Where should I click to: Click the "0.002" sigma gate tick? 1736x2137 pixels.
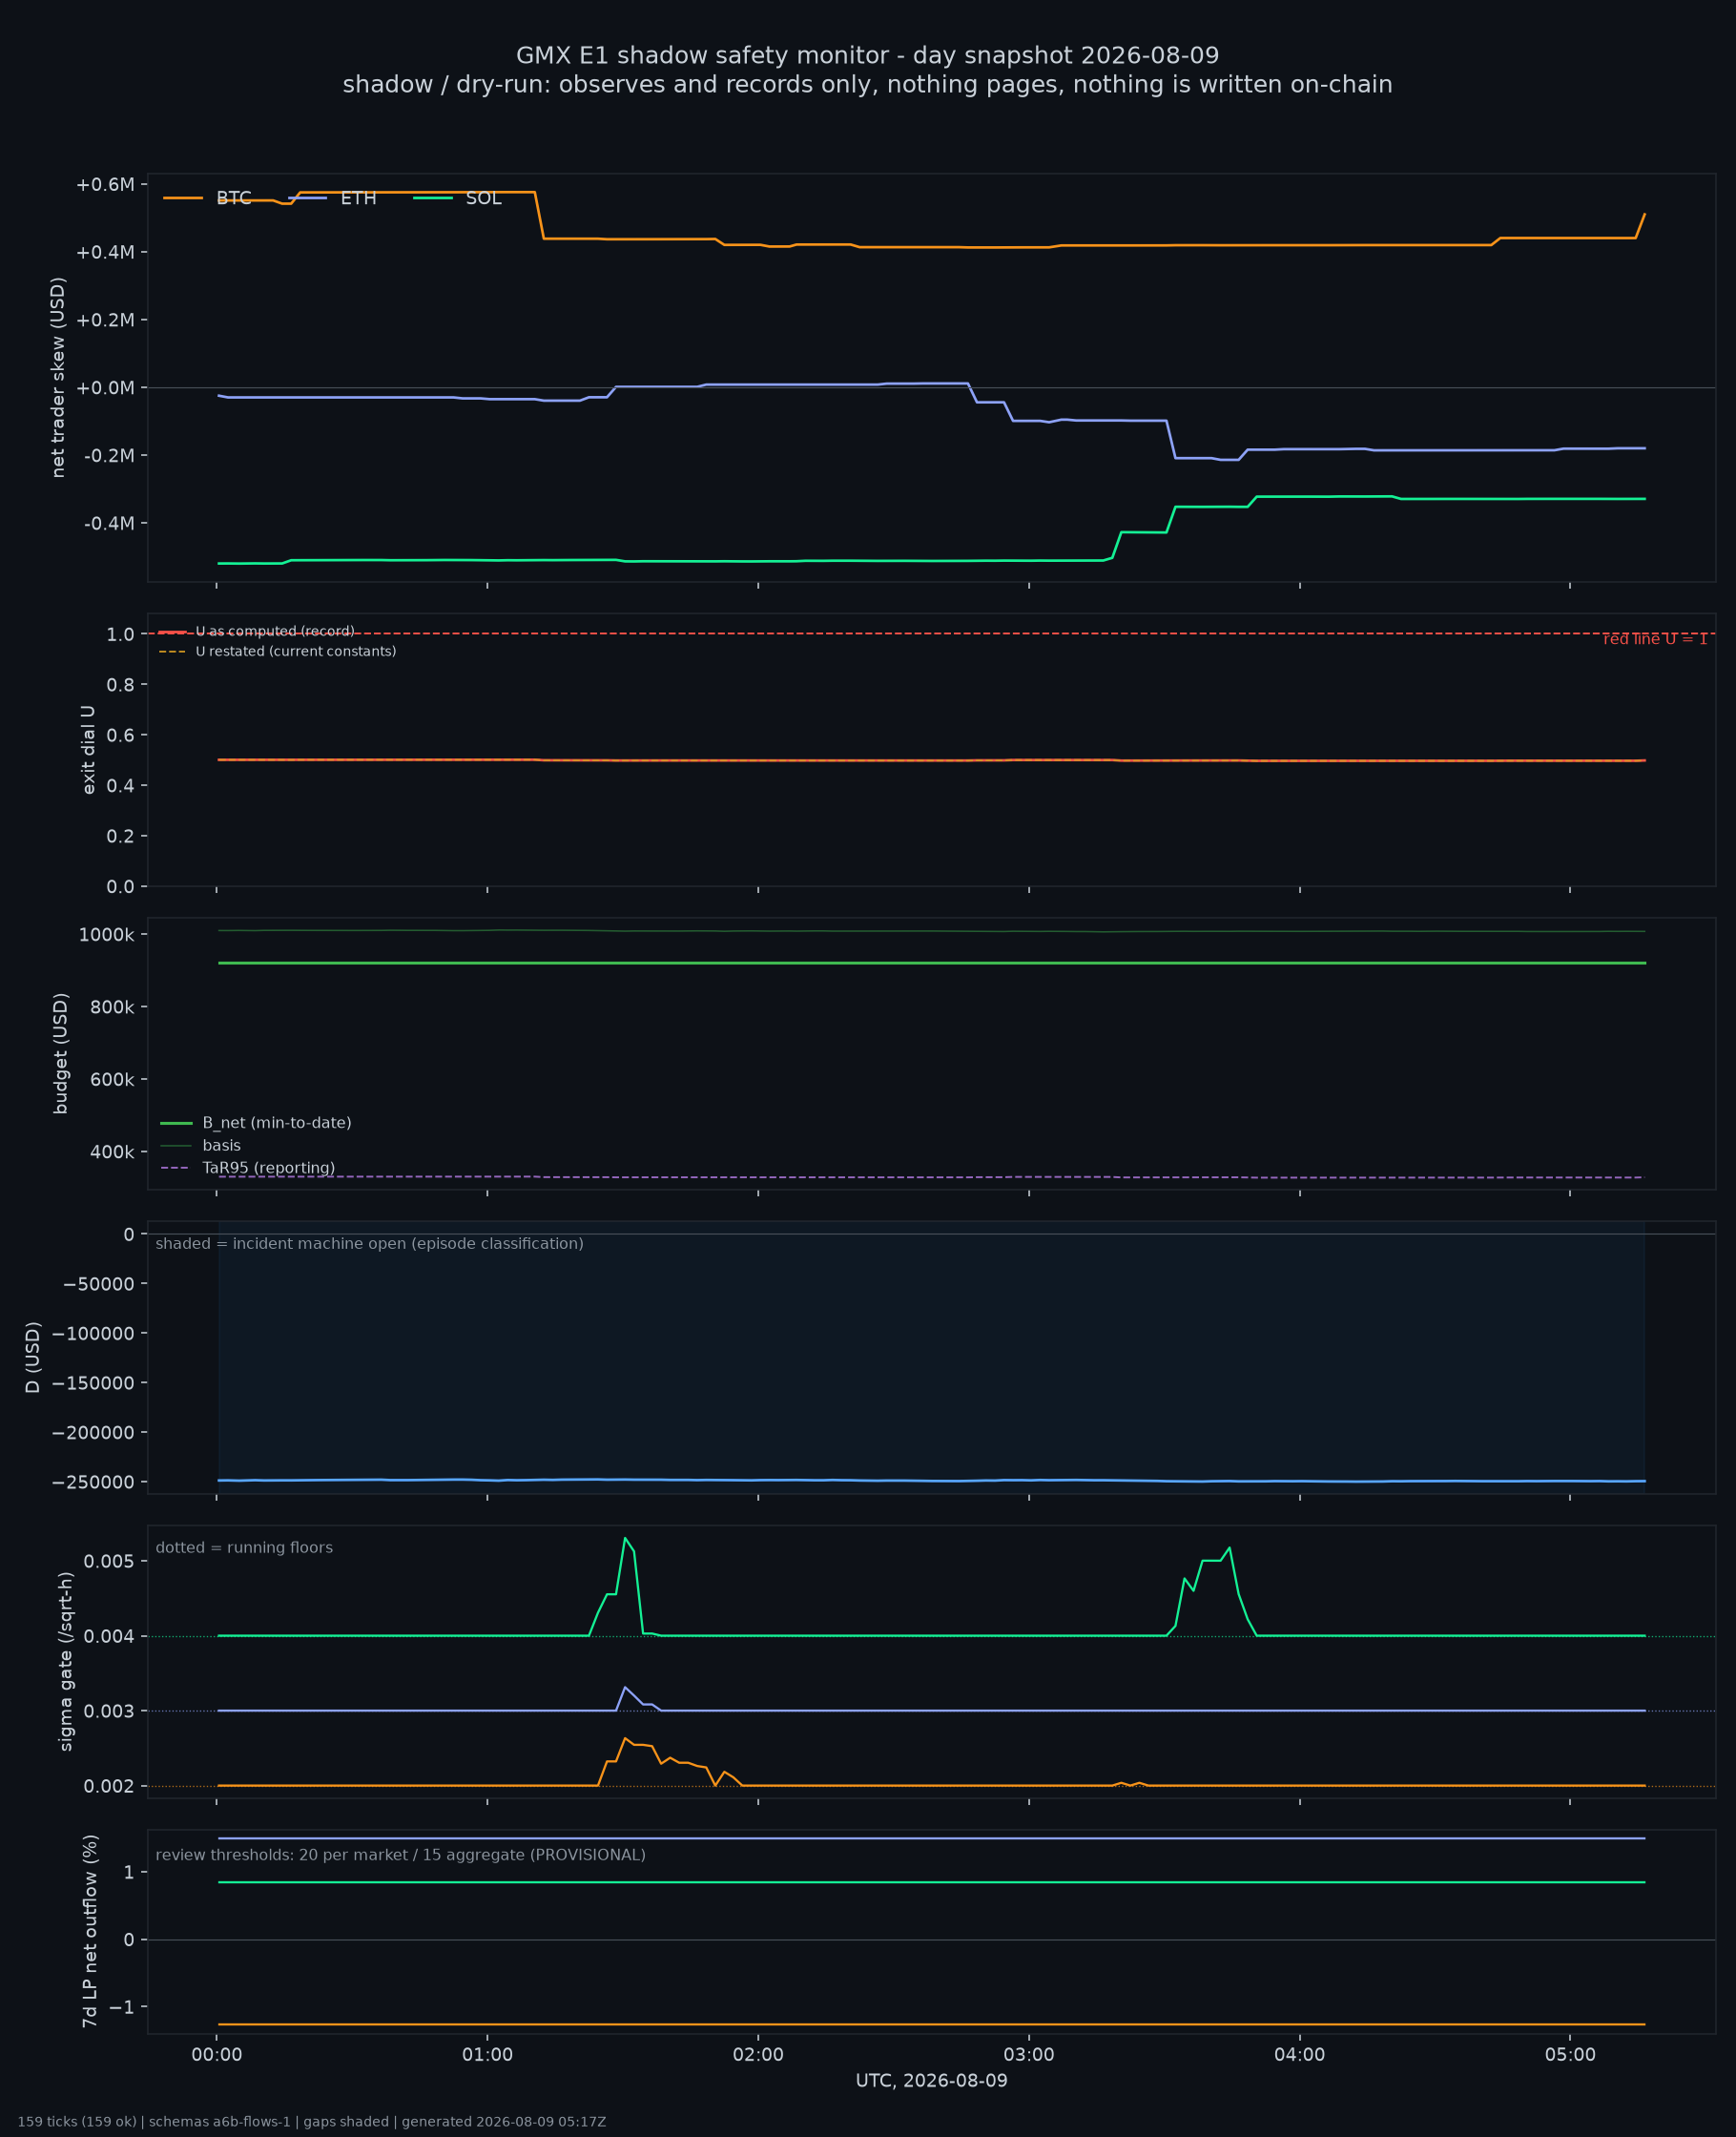(x=109, y=1786)
